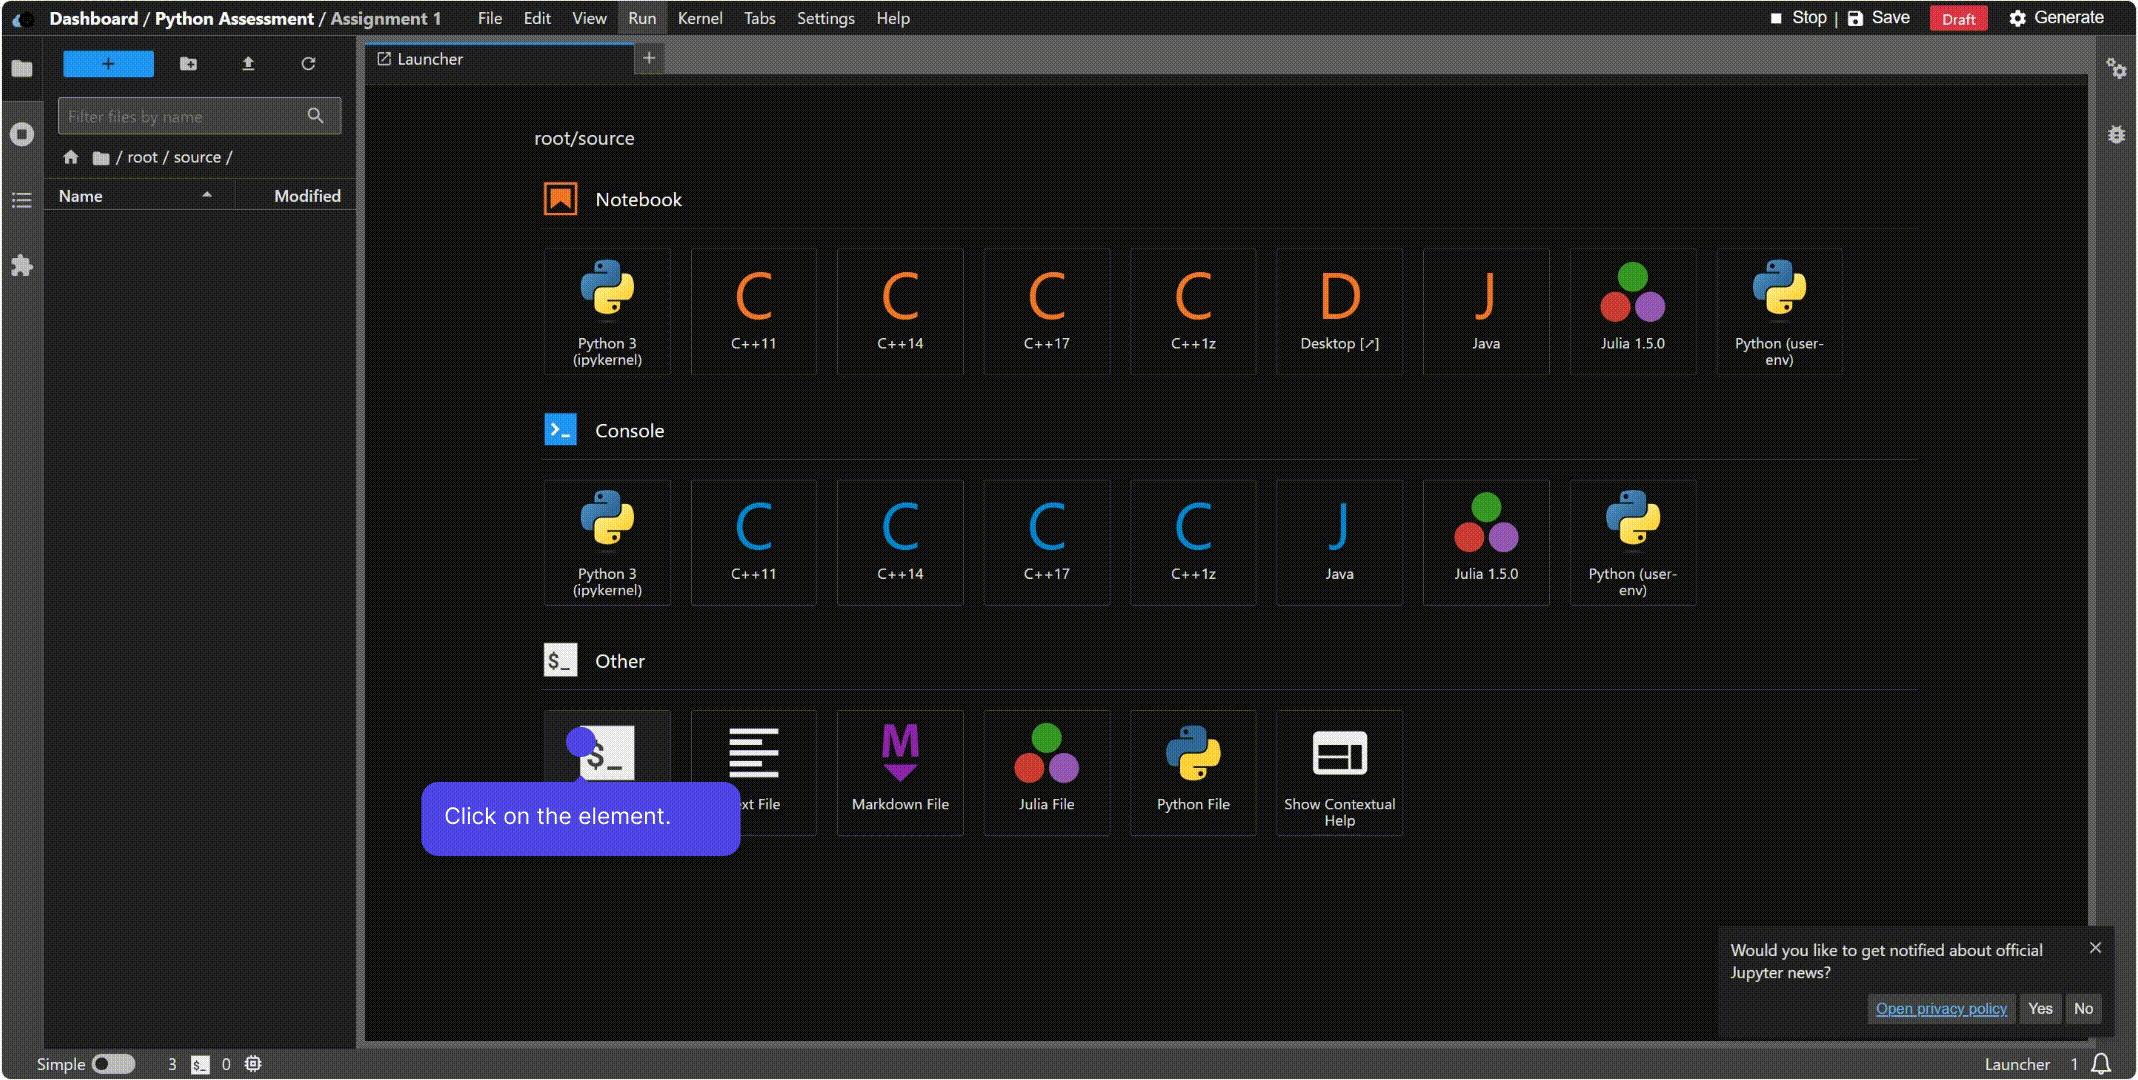Sort files by Modified column
The width and height of the screenshot is (2138, 1080).
(296, 196)
